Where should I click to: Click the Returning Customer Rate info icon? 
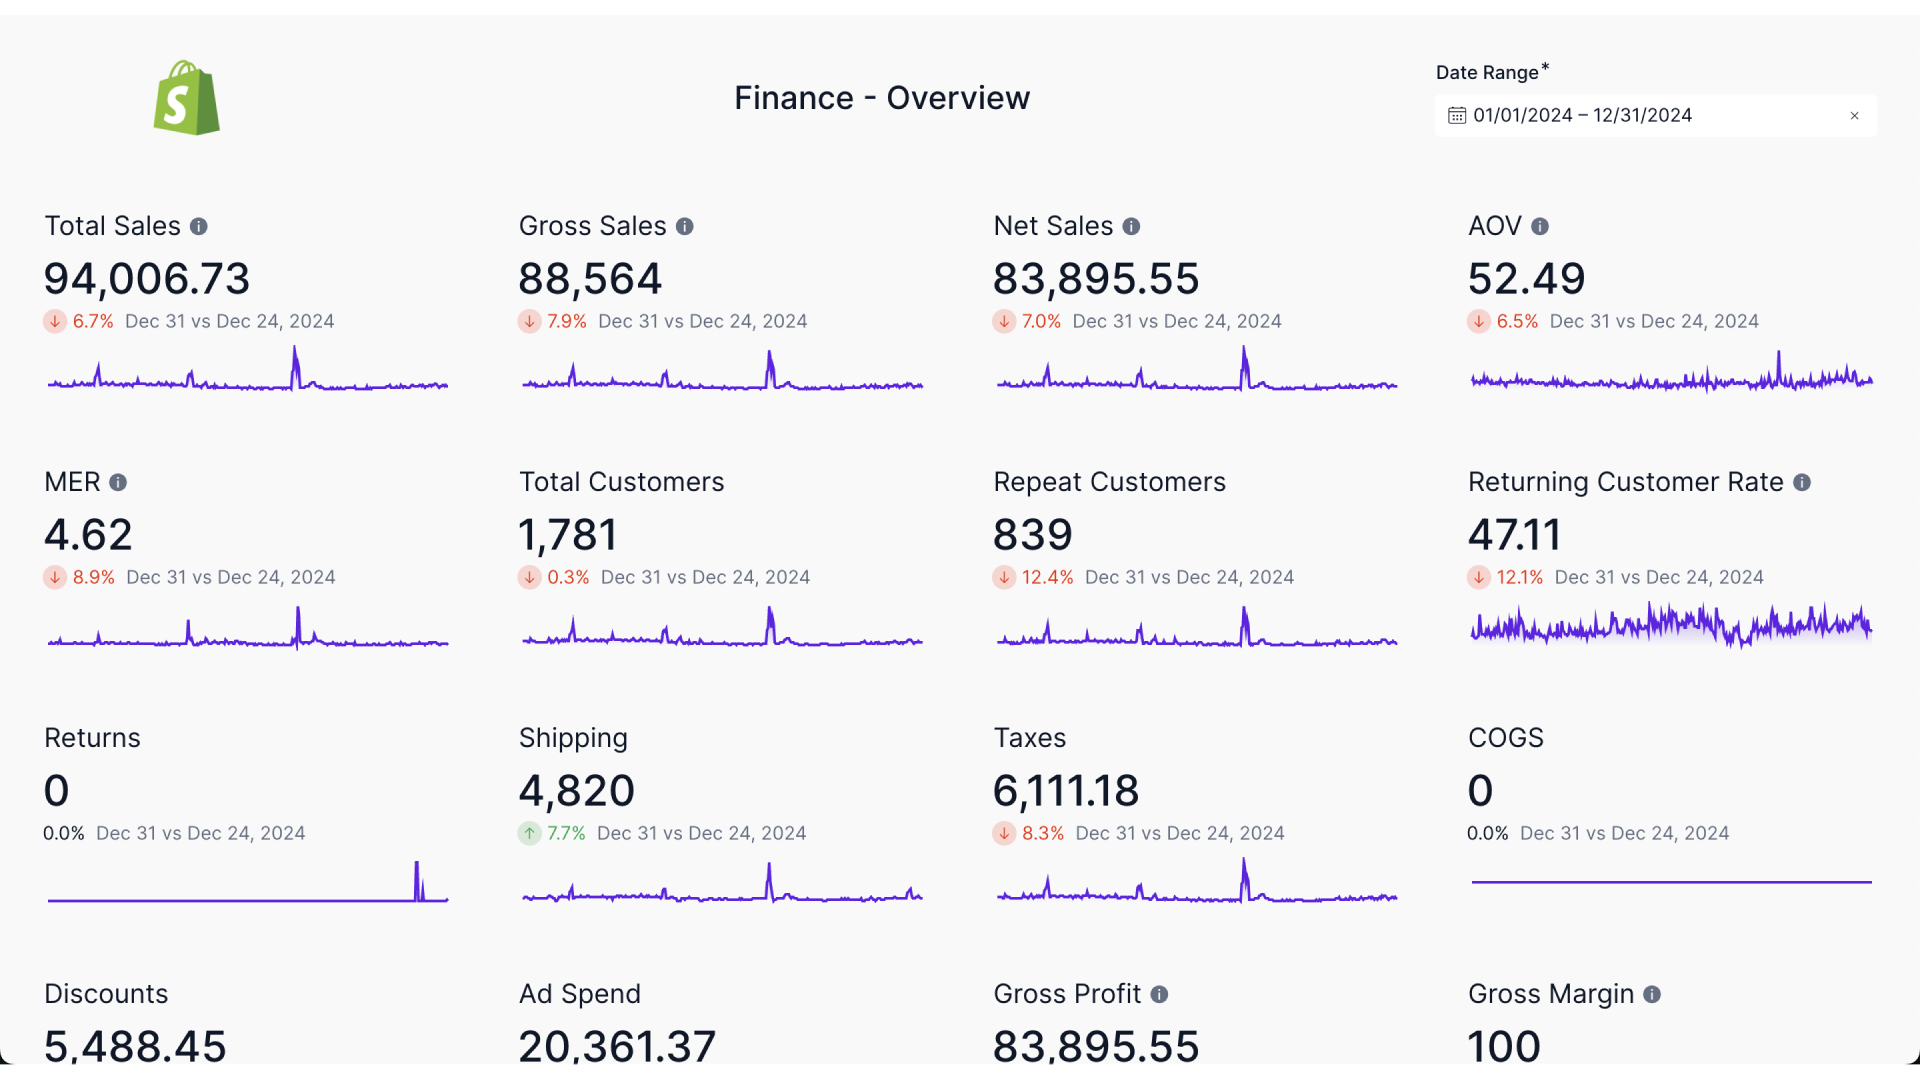pos(1802,482)
